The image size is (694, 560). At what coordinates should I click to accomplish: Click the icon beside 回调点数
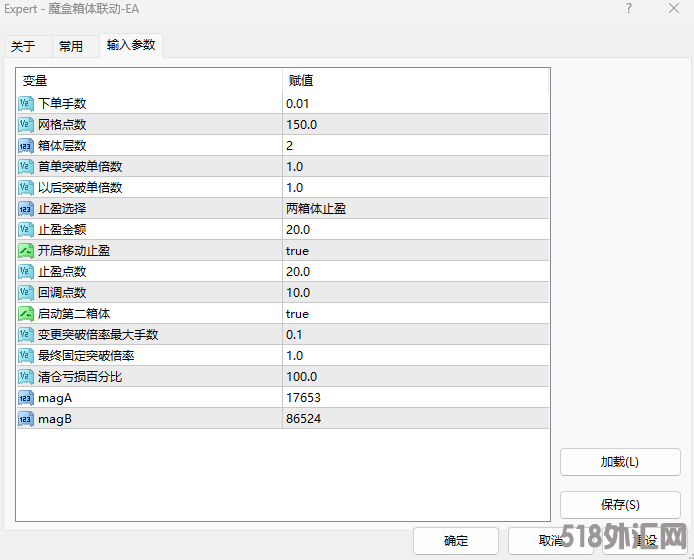pos(26,293)
